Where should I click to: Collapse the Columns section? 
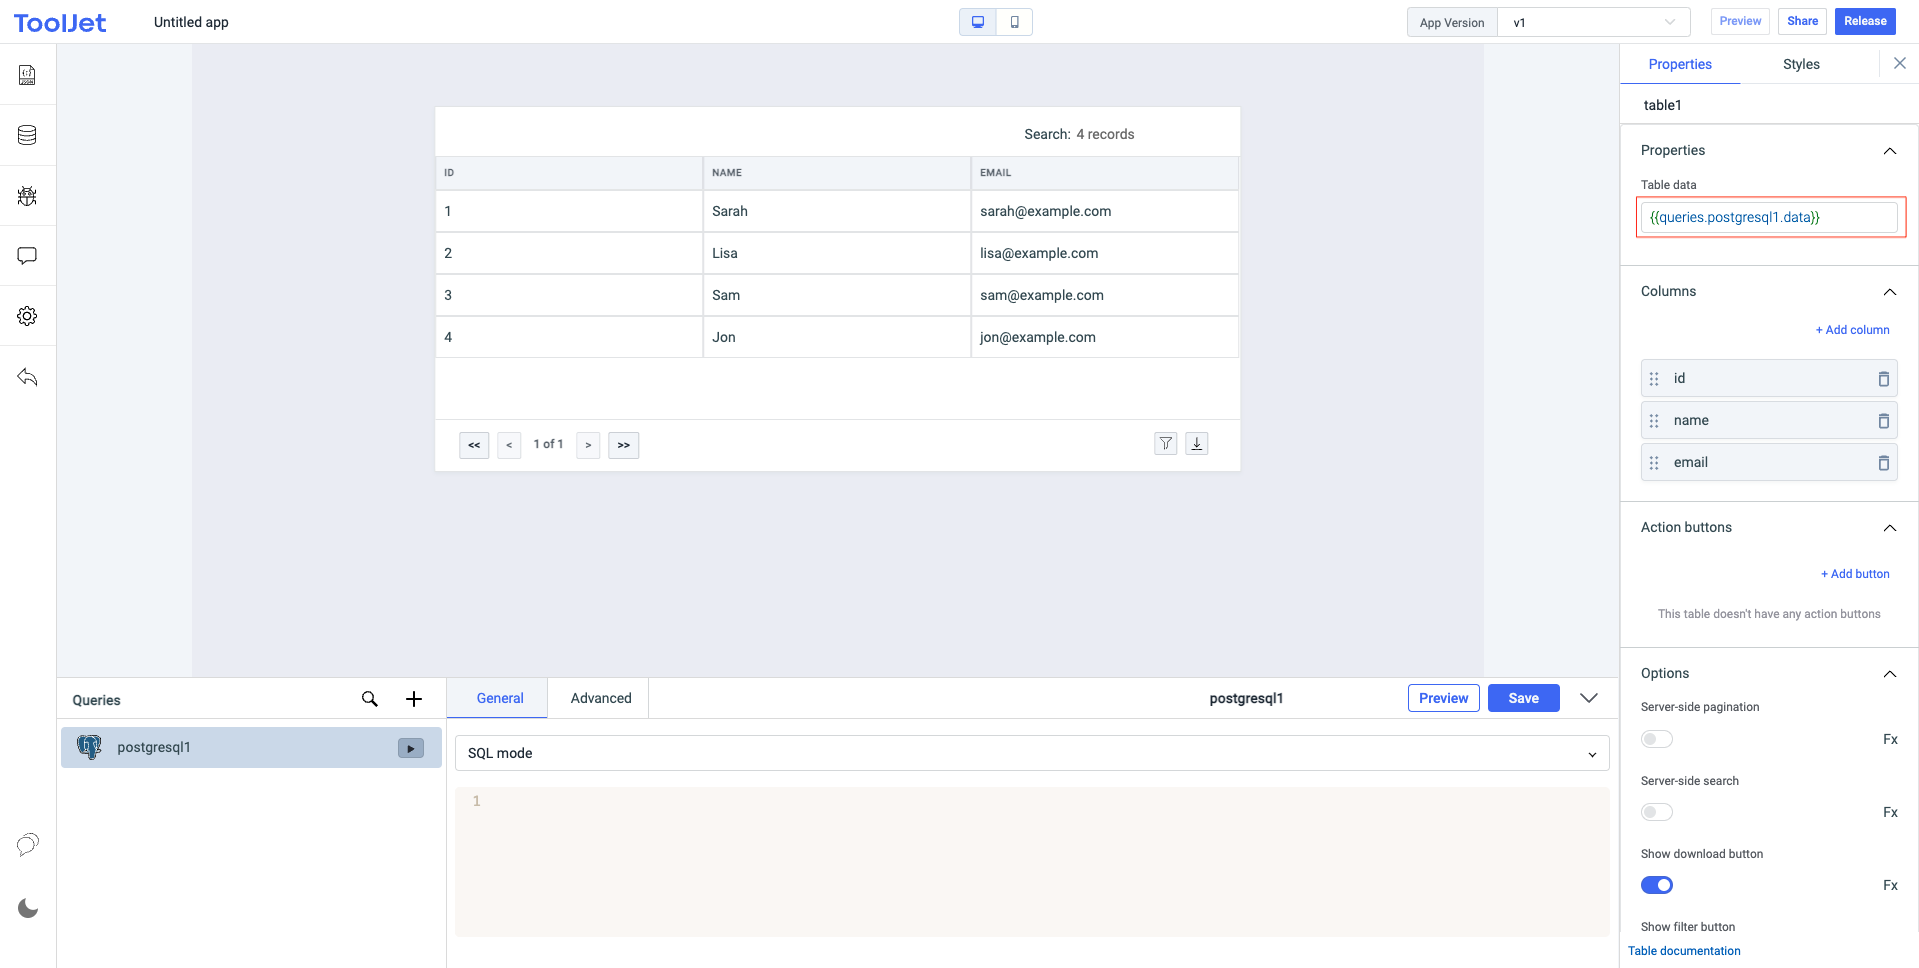pyautogui.click(x=1889, y=292)
